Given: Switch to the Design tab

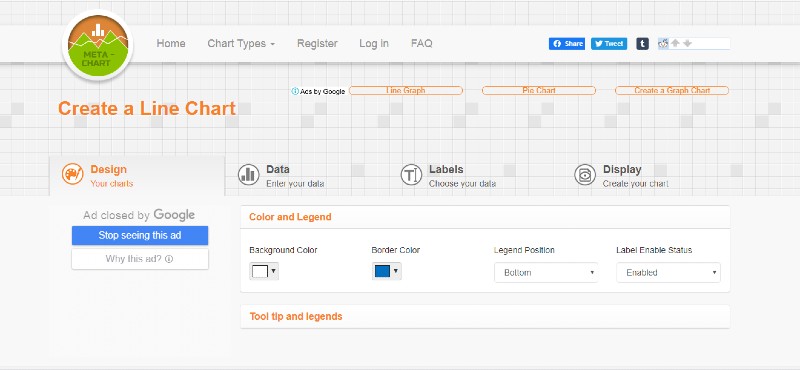Looking at the screenshot, I should click(x=137, y=176).
